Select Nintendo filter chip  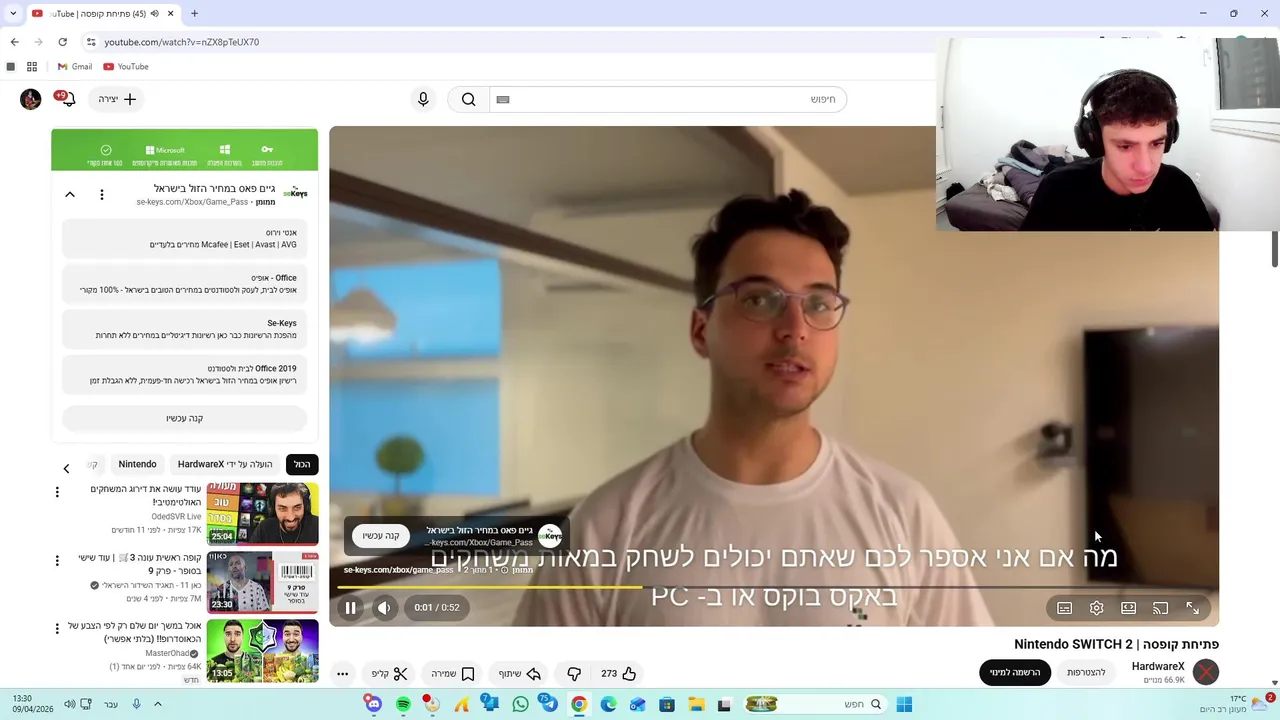click(x=137, y=464)
